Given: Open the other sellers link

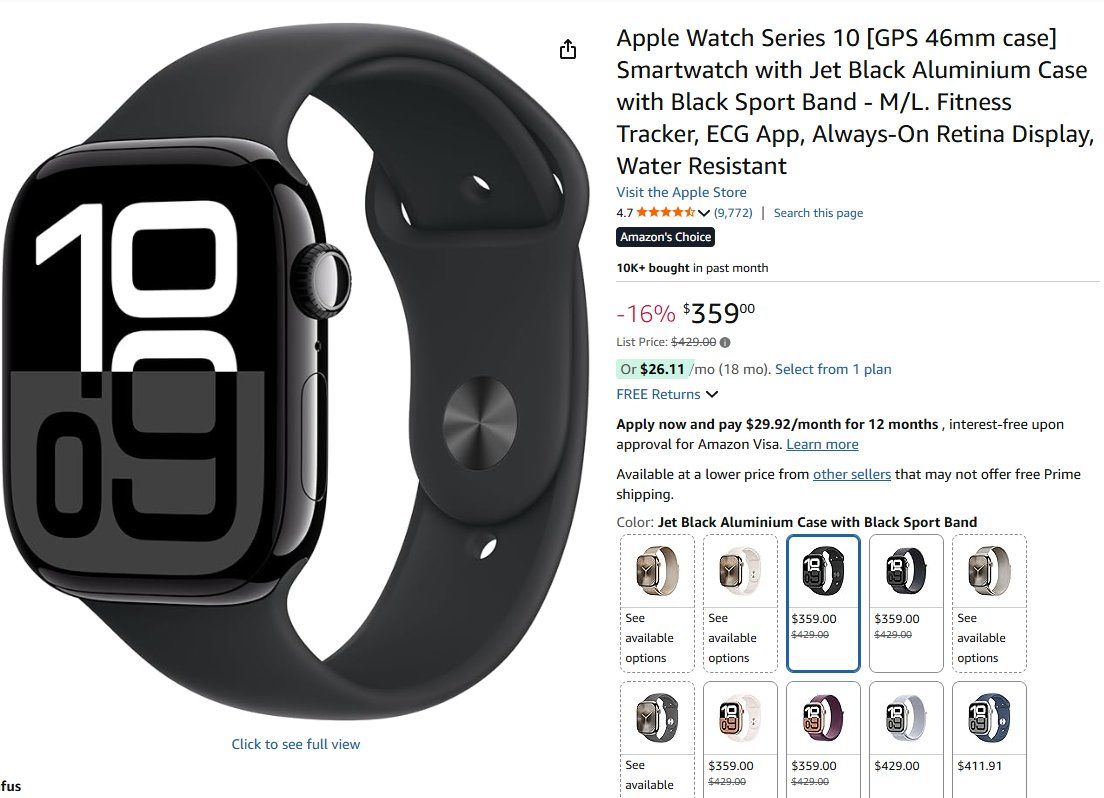Looking at the screenshot, I should click(851, 474).
